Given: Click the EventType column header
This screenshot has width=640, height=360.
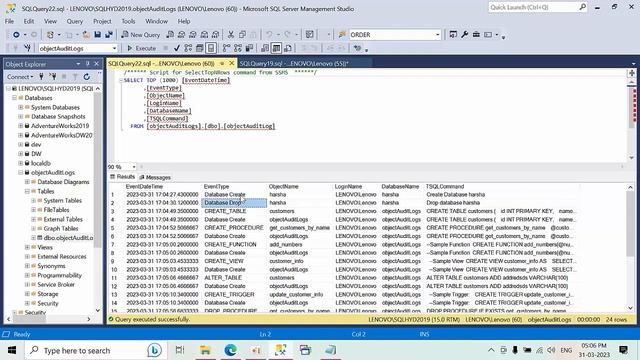Looking at the screenshot, I should click(216, 187).
